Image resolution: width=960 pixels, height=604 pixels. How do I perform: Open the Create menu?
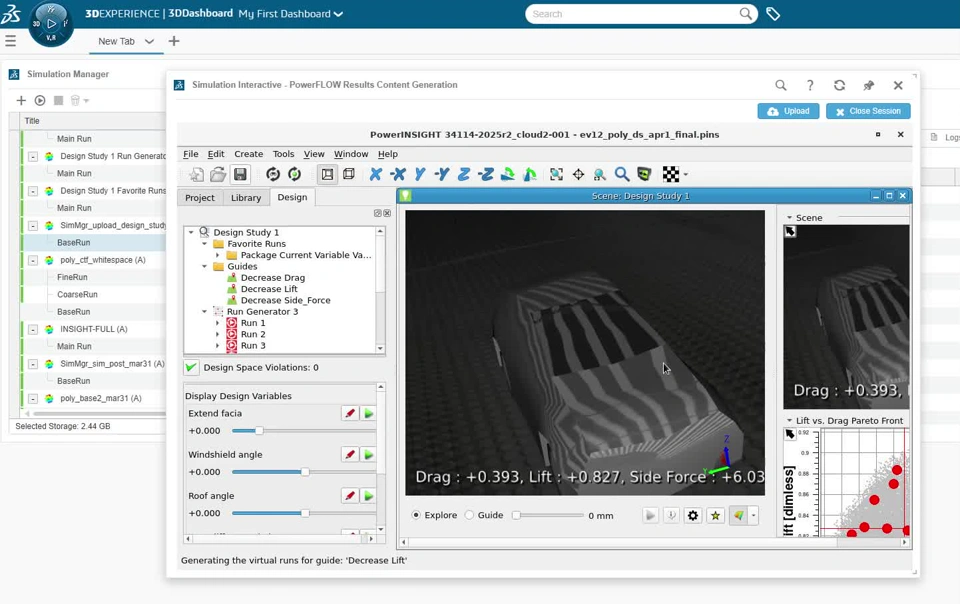pos(249,154)
